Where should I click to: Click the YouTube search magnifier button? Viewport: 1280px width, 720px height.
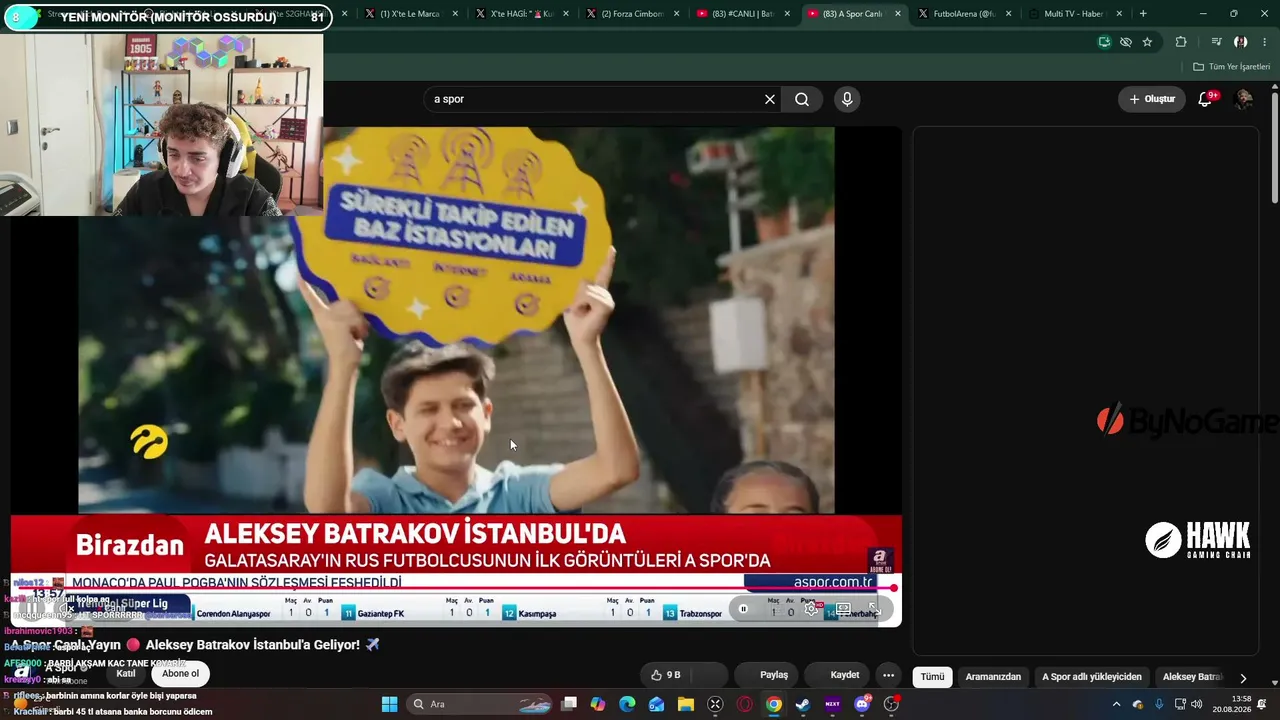pyautogui.click(x=802, y=99)
